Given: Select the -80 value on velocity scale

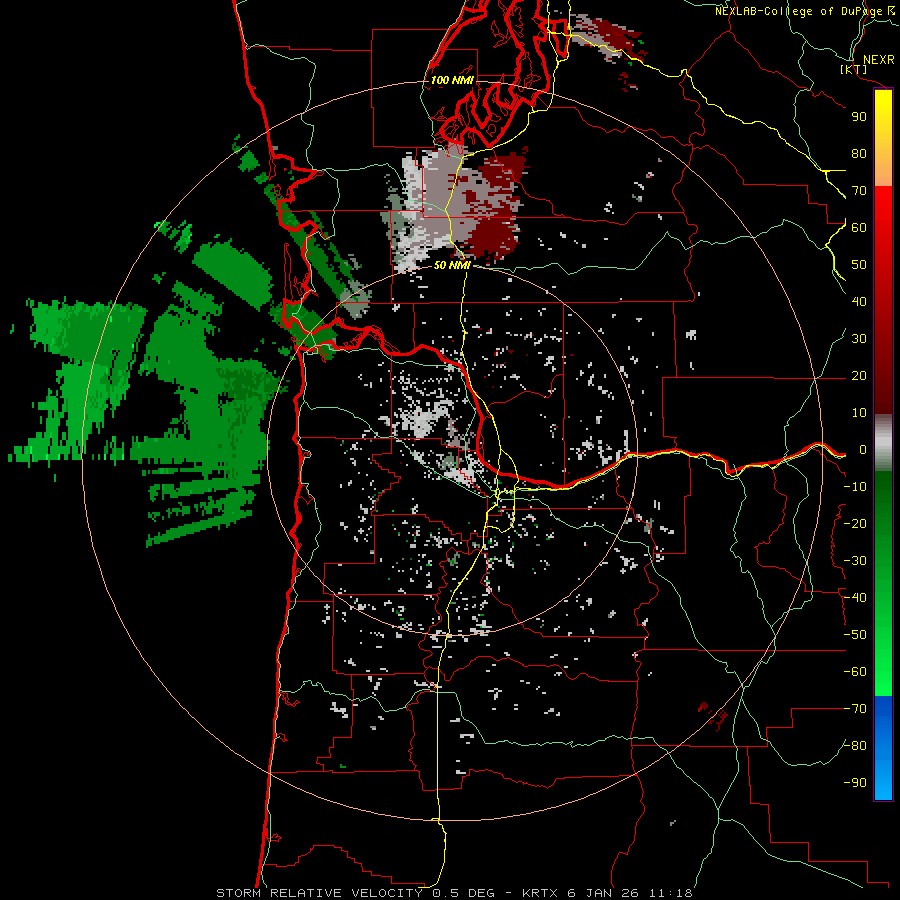Looking at the screenshot, I should (x=855, y=746).
